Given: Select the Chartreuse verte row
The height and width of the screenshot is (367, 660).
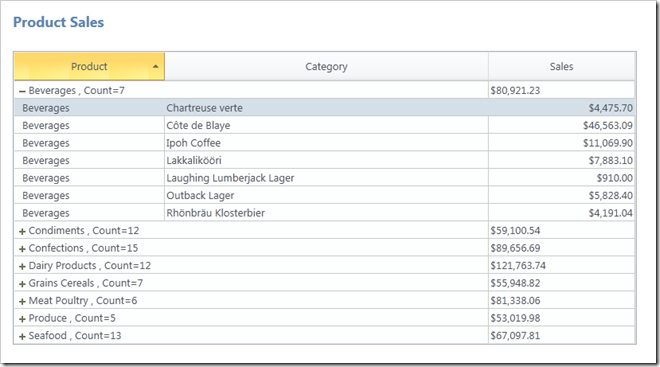Looking at the screenshot, I should point(325,108).
